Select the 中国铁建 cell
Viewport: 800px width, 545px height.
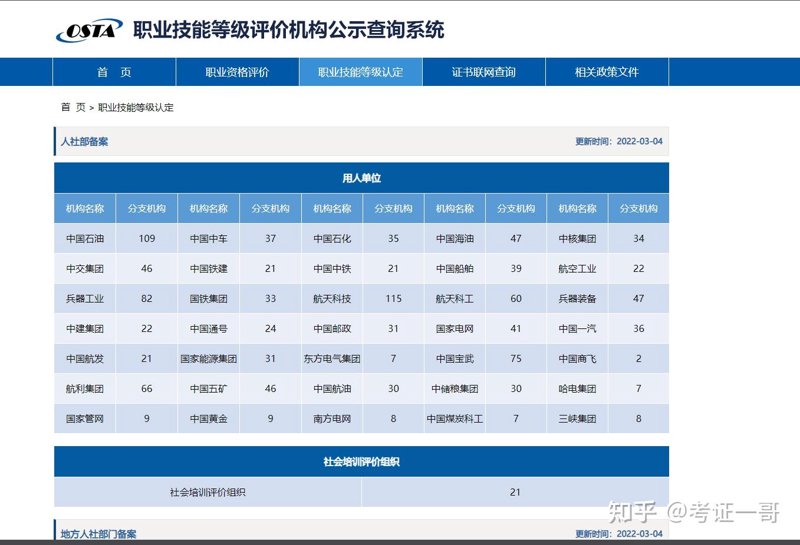point(208,268)
